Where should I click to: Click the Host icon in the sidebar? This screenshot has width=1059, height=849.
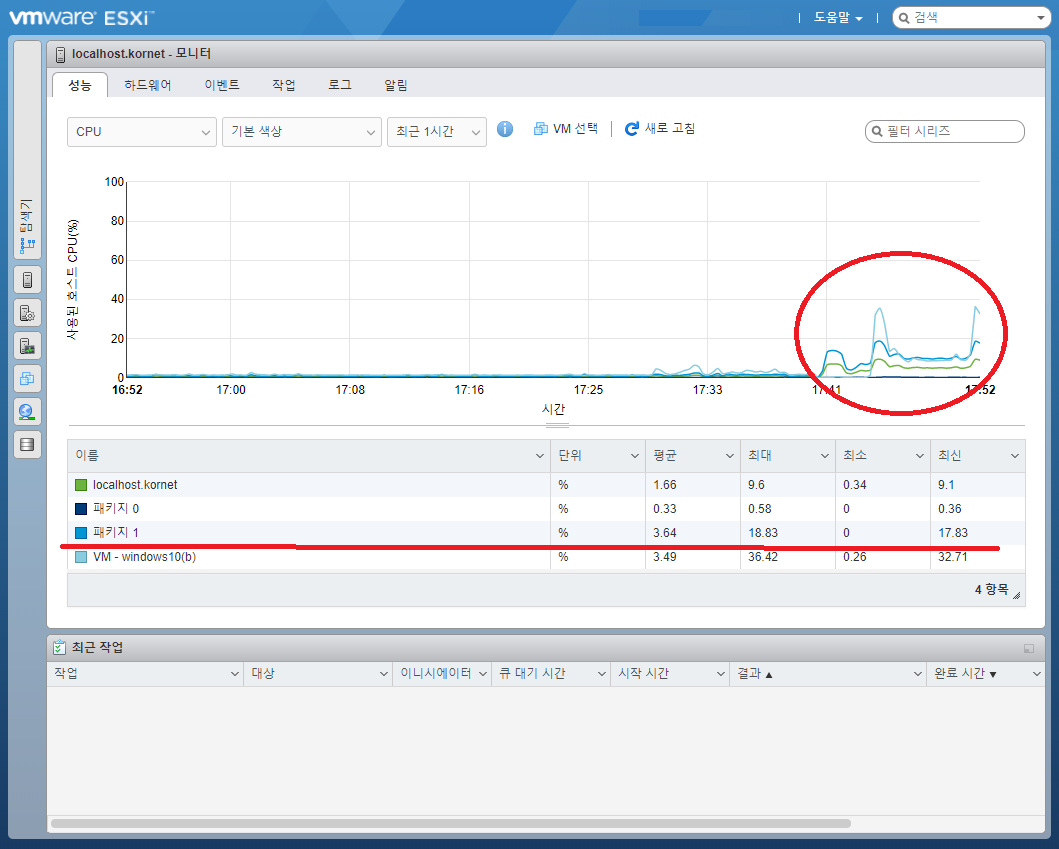pyautogui.click(x=27, y=280)
